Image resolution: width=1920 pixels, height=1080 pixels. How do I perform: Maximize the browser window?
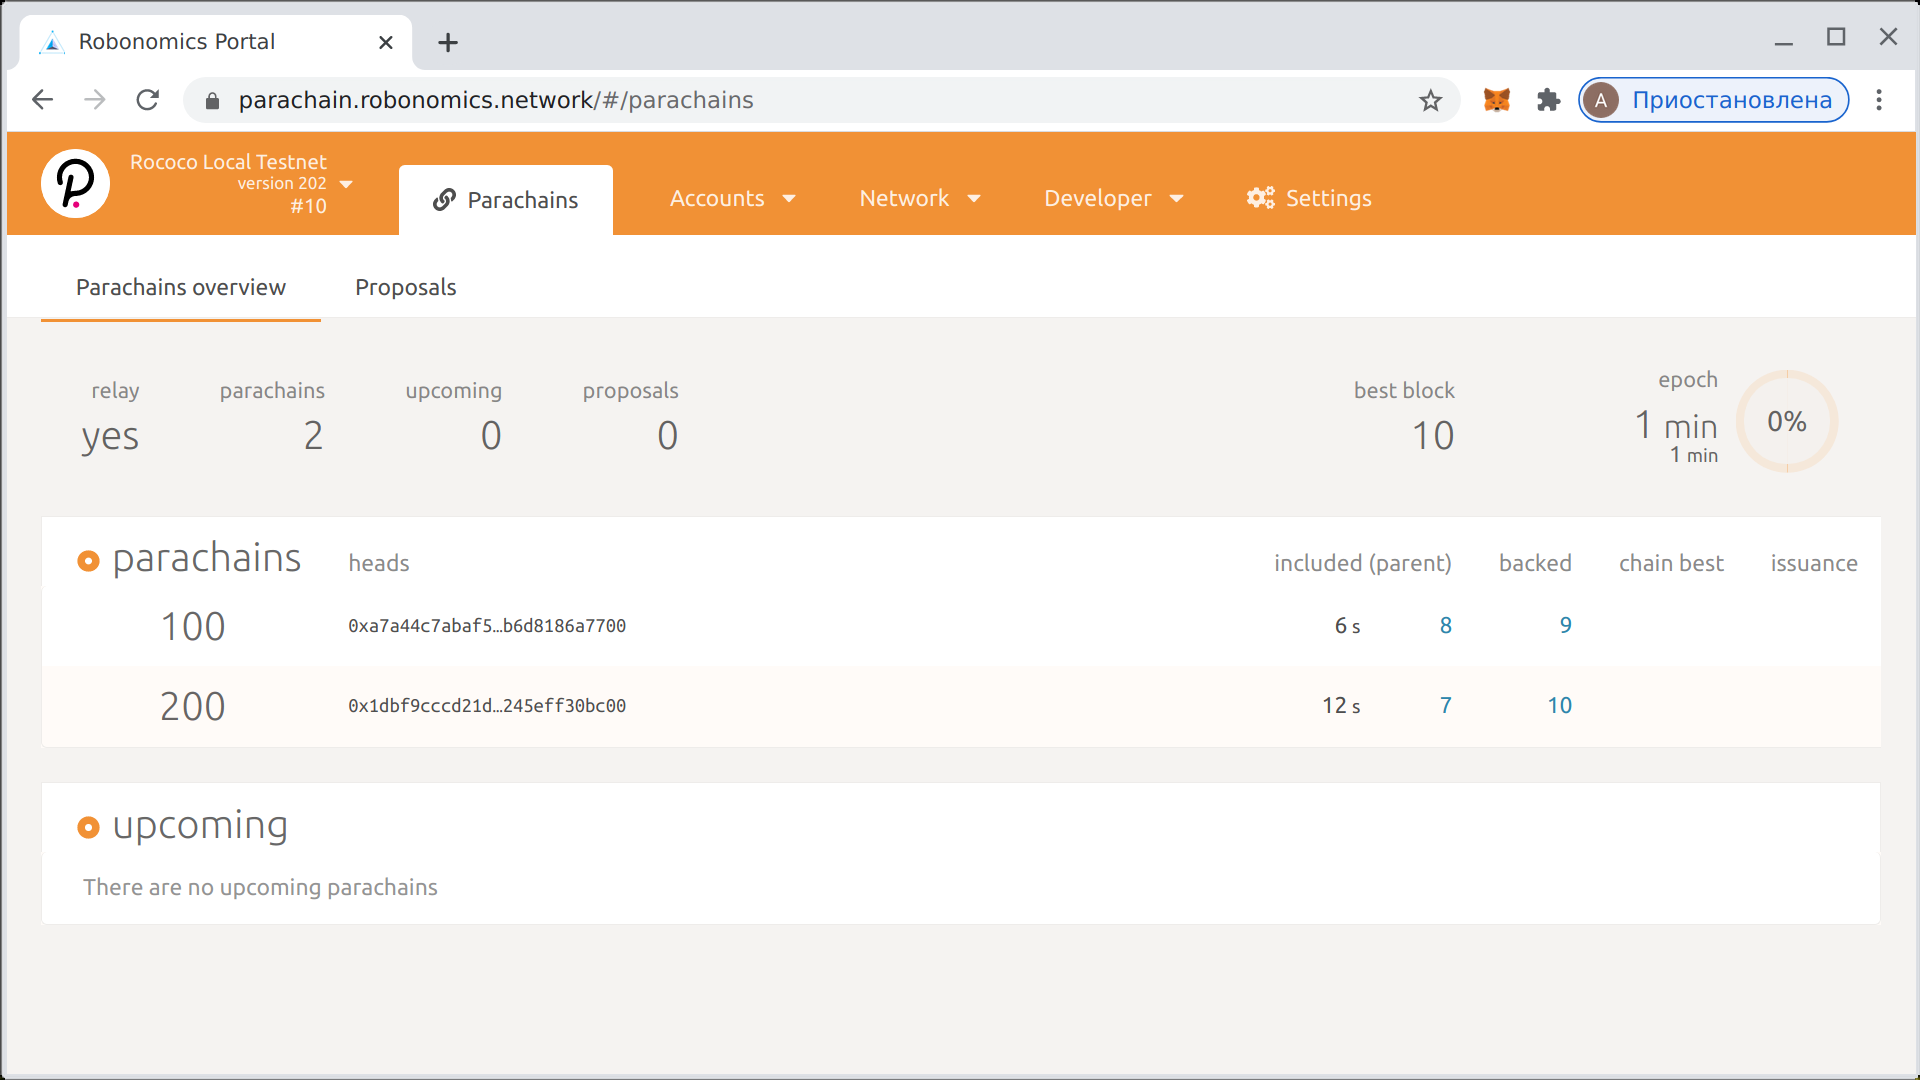click(1836, 37)
